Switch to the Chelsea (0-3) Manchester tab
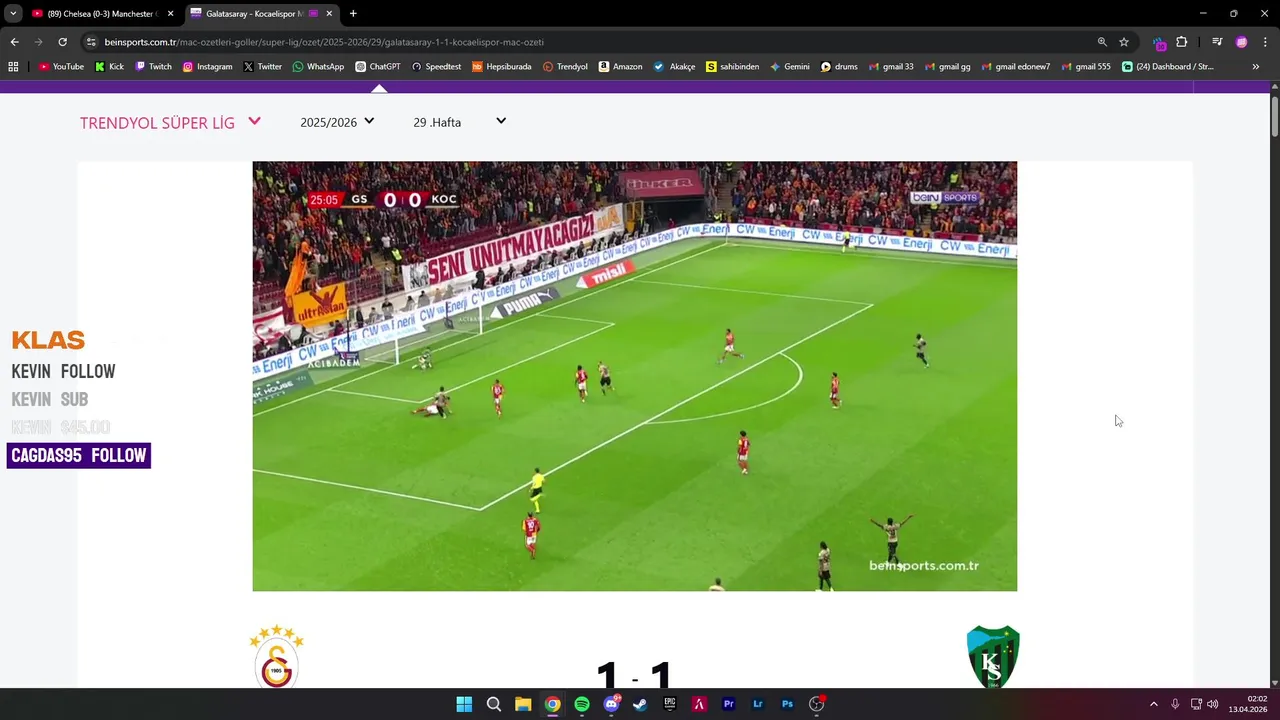 [100, 14]
